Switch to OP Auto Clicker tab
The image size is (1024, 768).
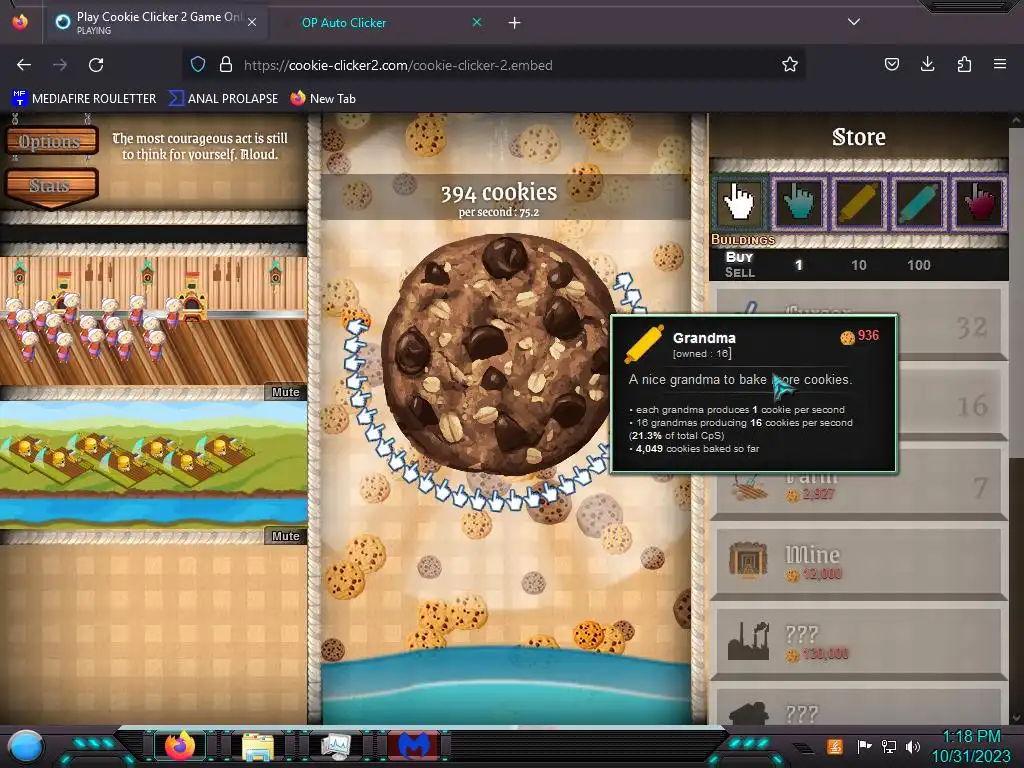pos(344,23)
